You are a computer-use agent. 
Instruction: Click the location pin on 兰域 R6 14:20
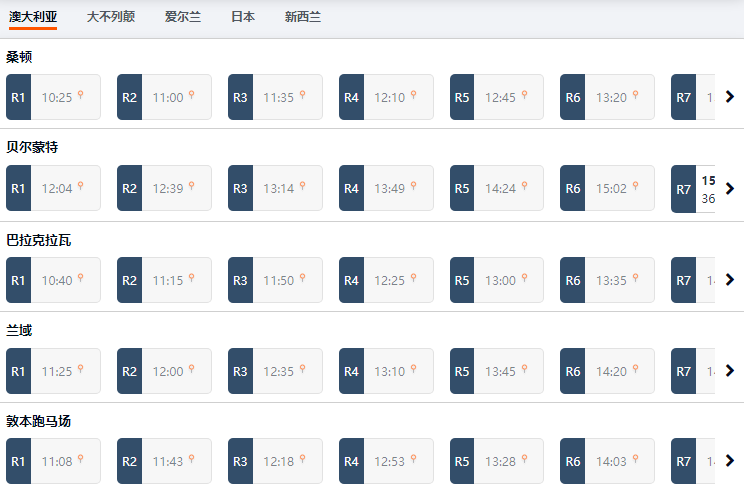pos(634,370)
